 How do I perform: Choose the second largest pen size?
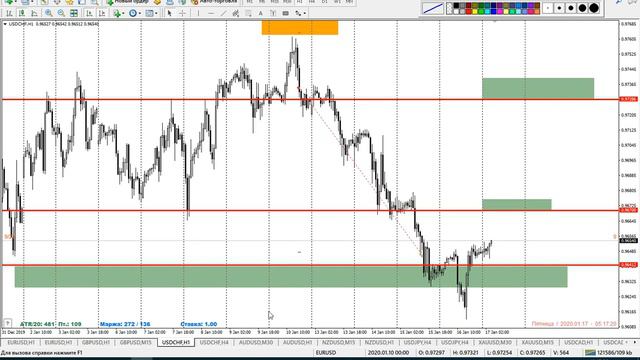tap(582, 8)
